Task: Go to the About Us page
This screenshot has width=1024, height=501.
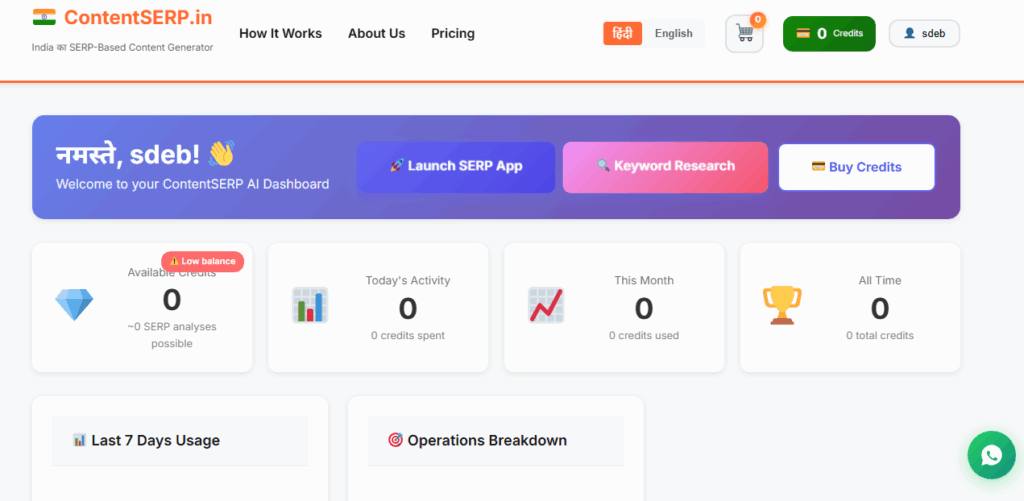Action: click(x=376, y=33)
